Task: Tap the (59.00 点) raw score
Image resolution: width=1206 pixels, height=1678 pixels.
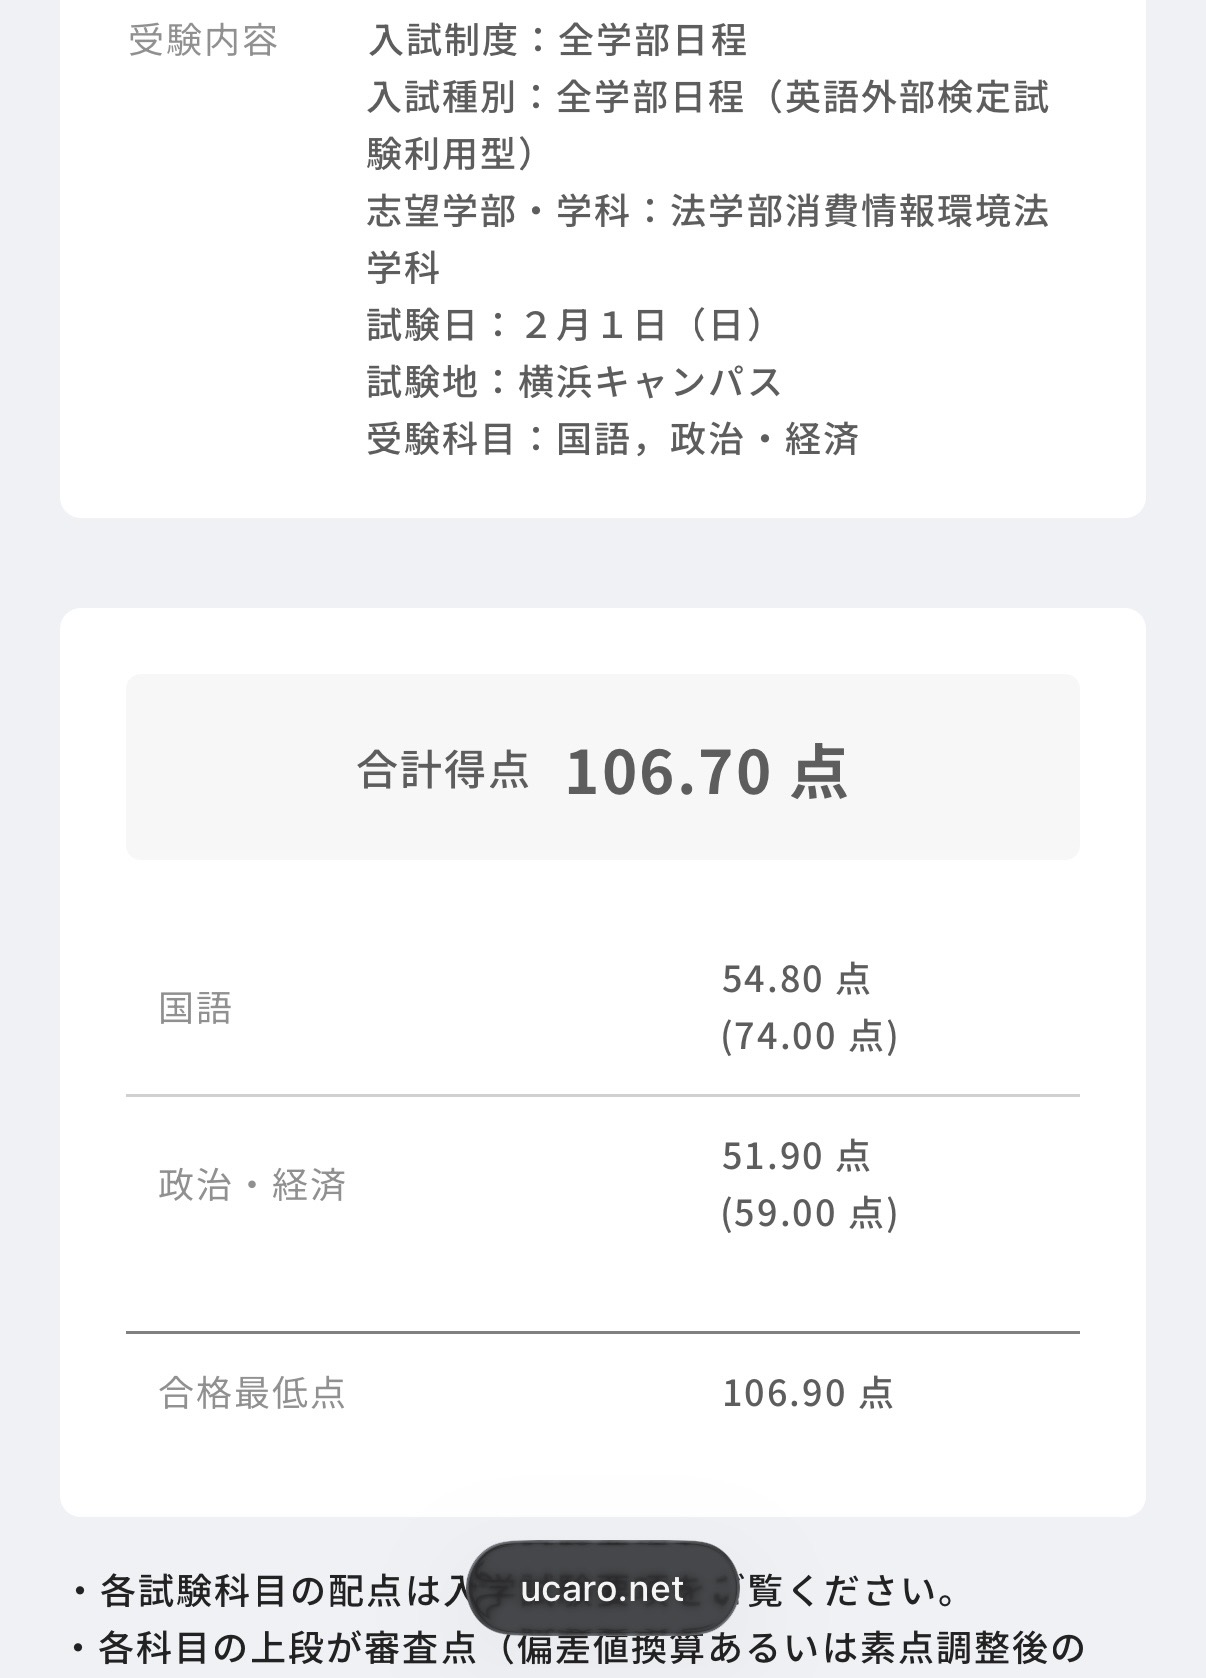Action: [x=809, y=1213]
